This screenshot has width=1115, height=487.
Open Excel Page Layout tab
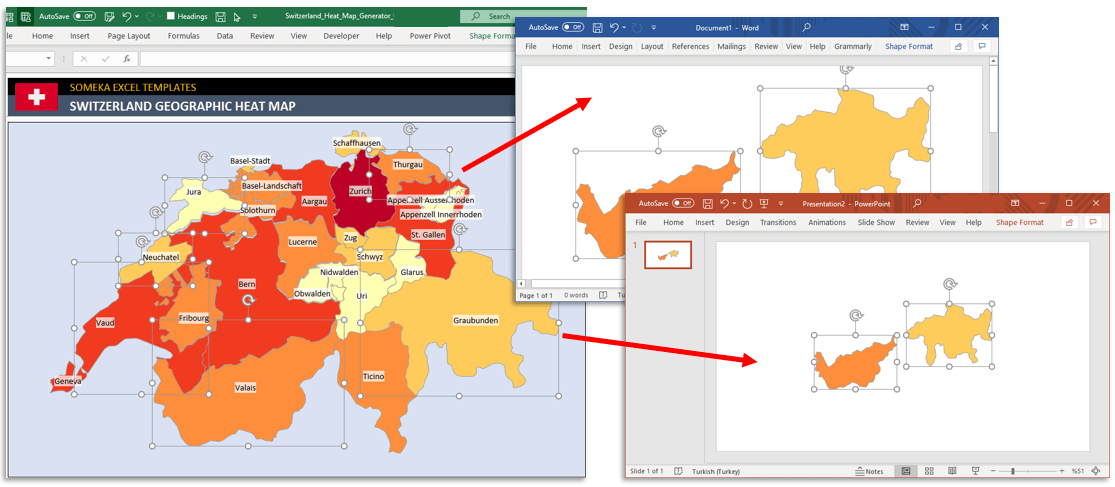click(129, 36)
